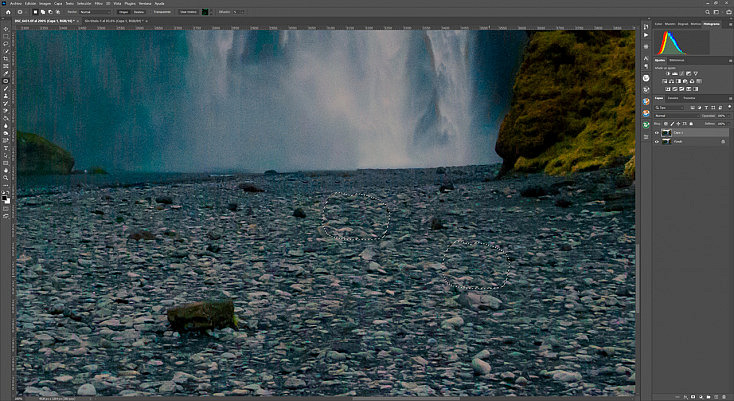Screen dimensions: 734x401
Task: Toggle the Transparente option
Action: pos(162,12)
